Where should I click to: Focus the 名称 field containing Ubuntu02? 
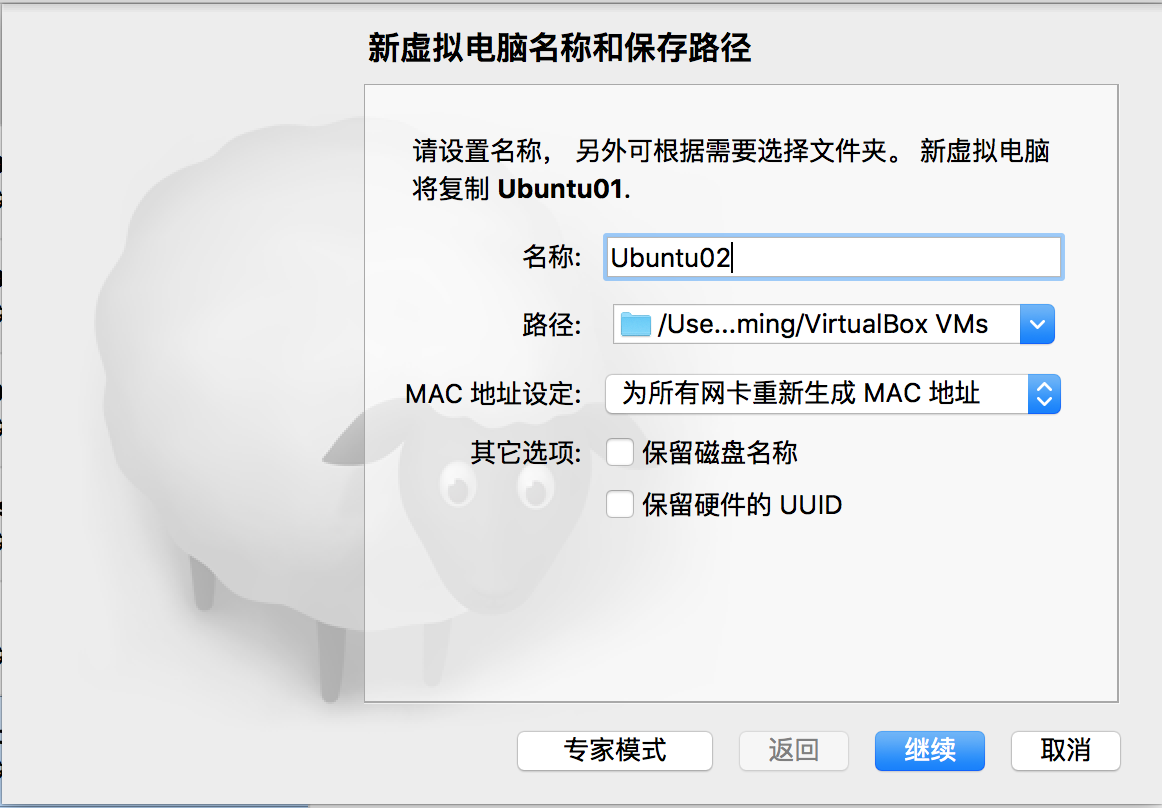tap(834, 257)
